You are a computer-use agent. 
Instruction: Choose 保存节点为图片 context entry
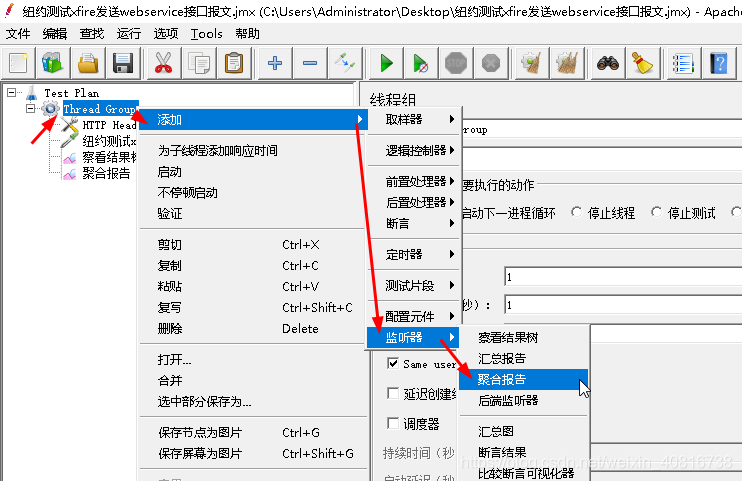253,432
